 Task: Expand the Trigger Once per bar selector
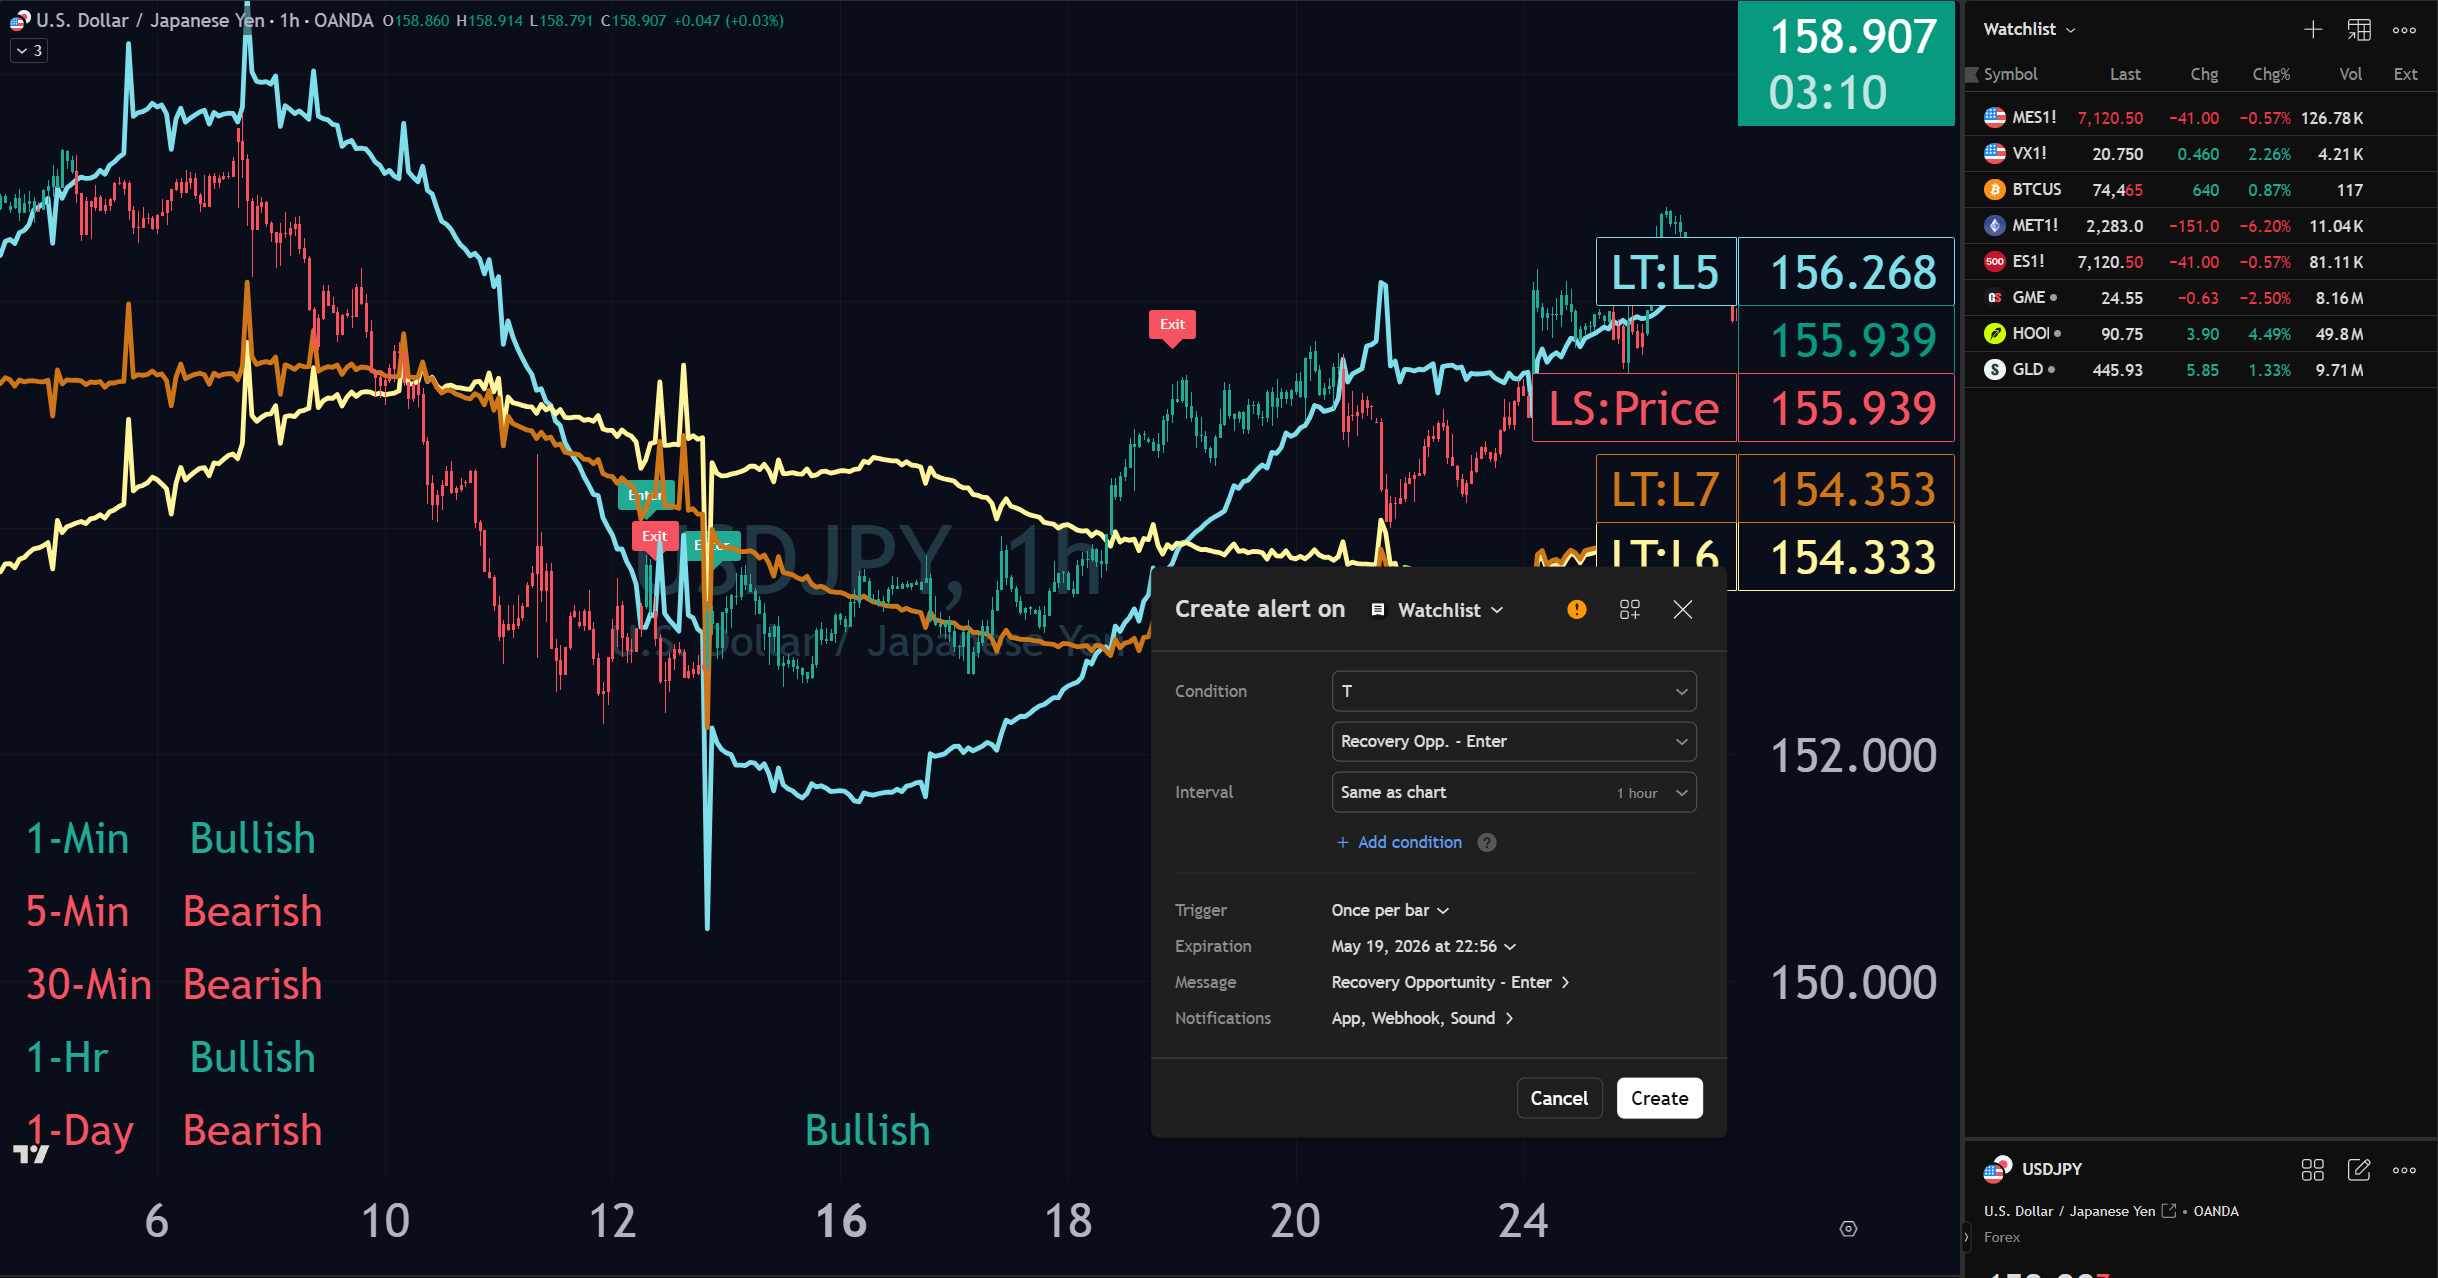[x=1389, y=910]
